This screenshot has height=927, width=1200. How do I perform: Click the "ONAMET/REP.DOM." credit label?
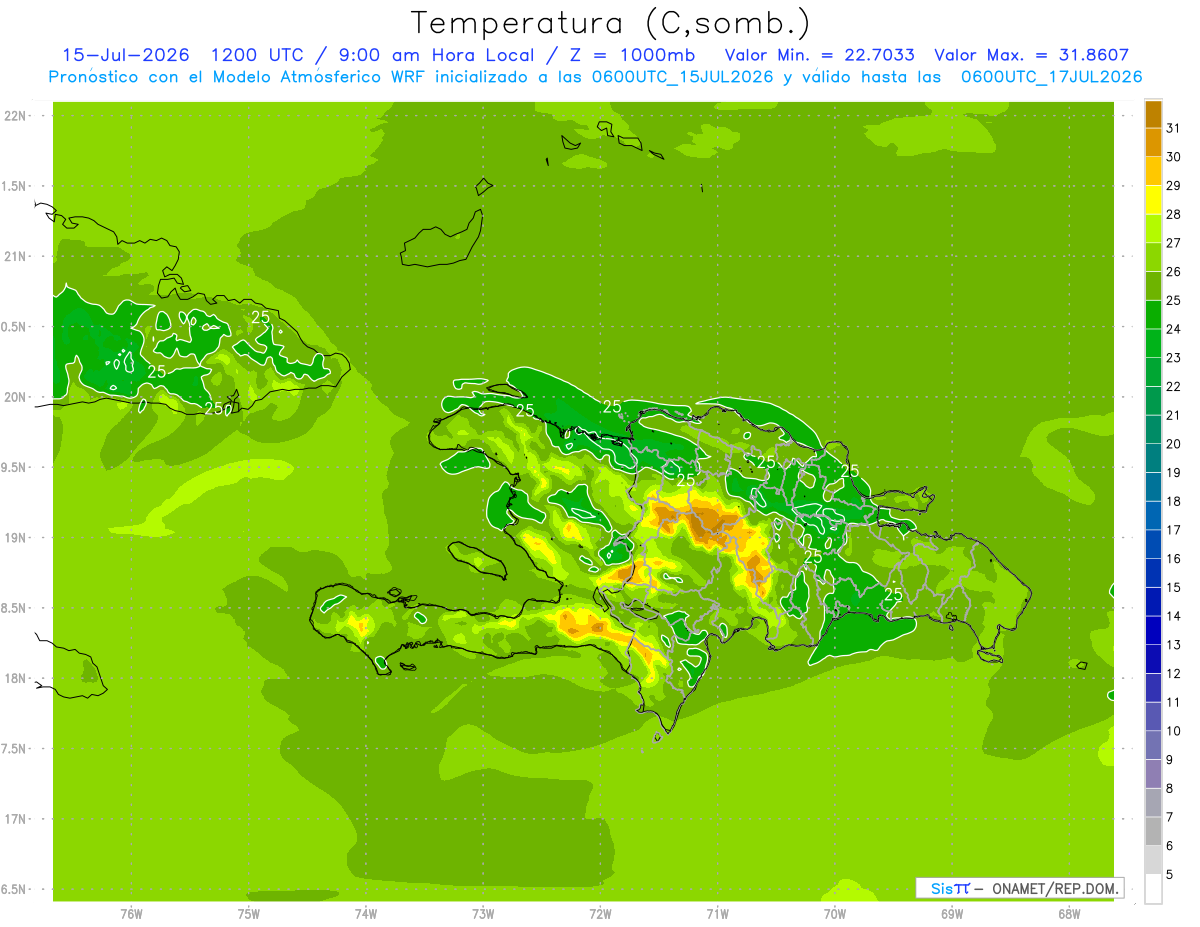point(1054,888)
